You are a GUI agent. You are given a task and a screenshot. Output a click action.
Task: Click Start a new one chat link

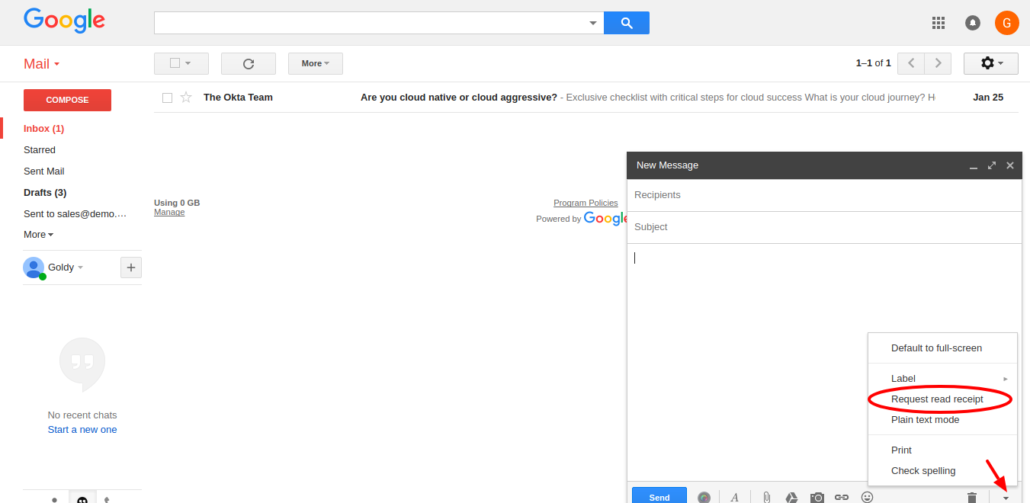[82, 429]
